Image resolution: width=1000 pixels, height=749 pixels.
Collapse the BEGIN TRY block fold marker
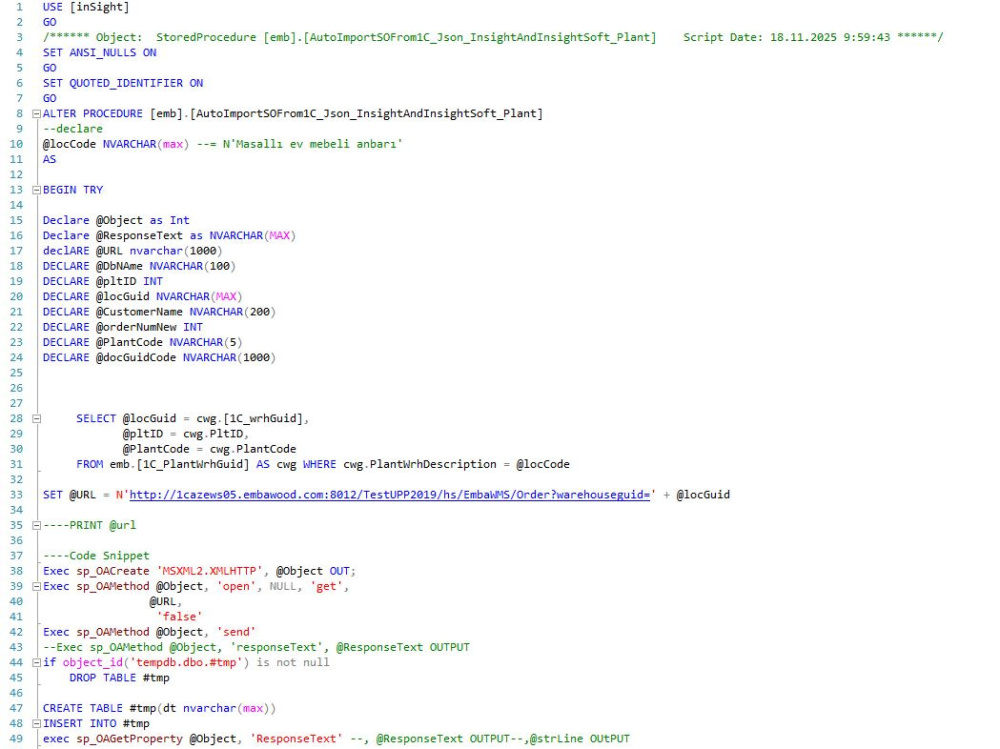click(x=36, y=190)
